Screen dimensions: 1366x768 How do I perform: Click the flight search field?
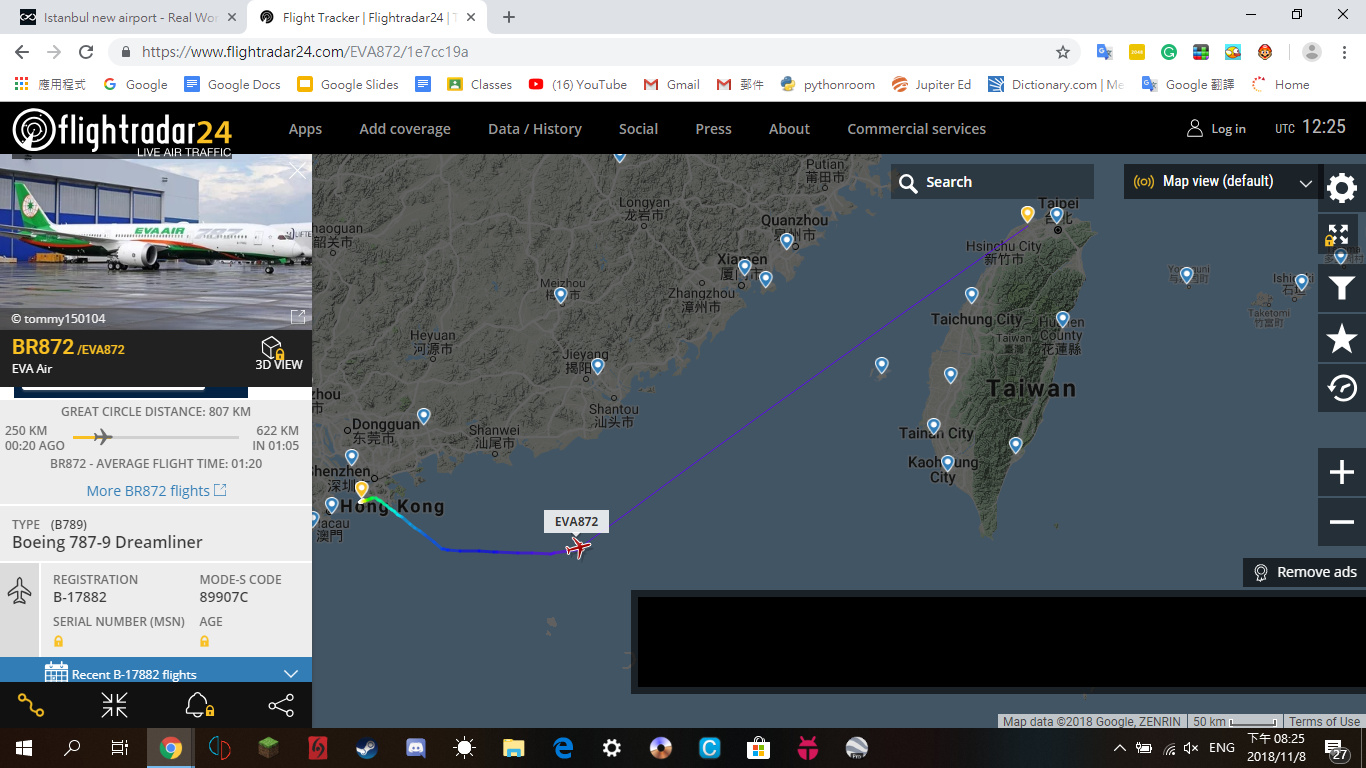pos(992,182)
